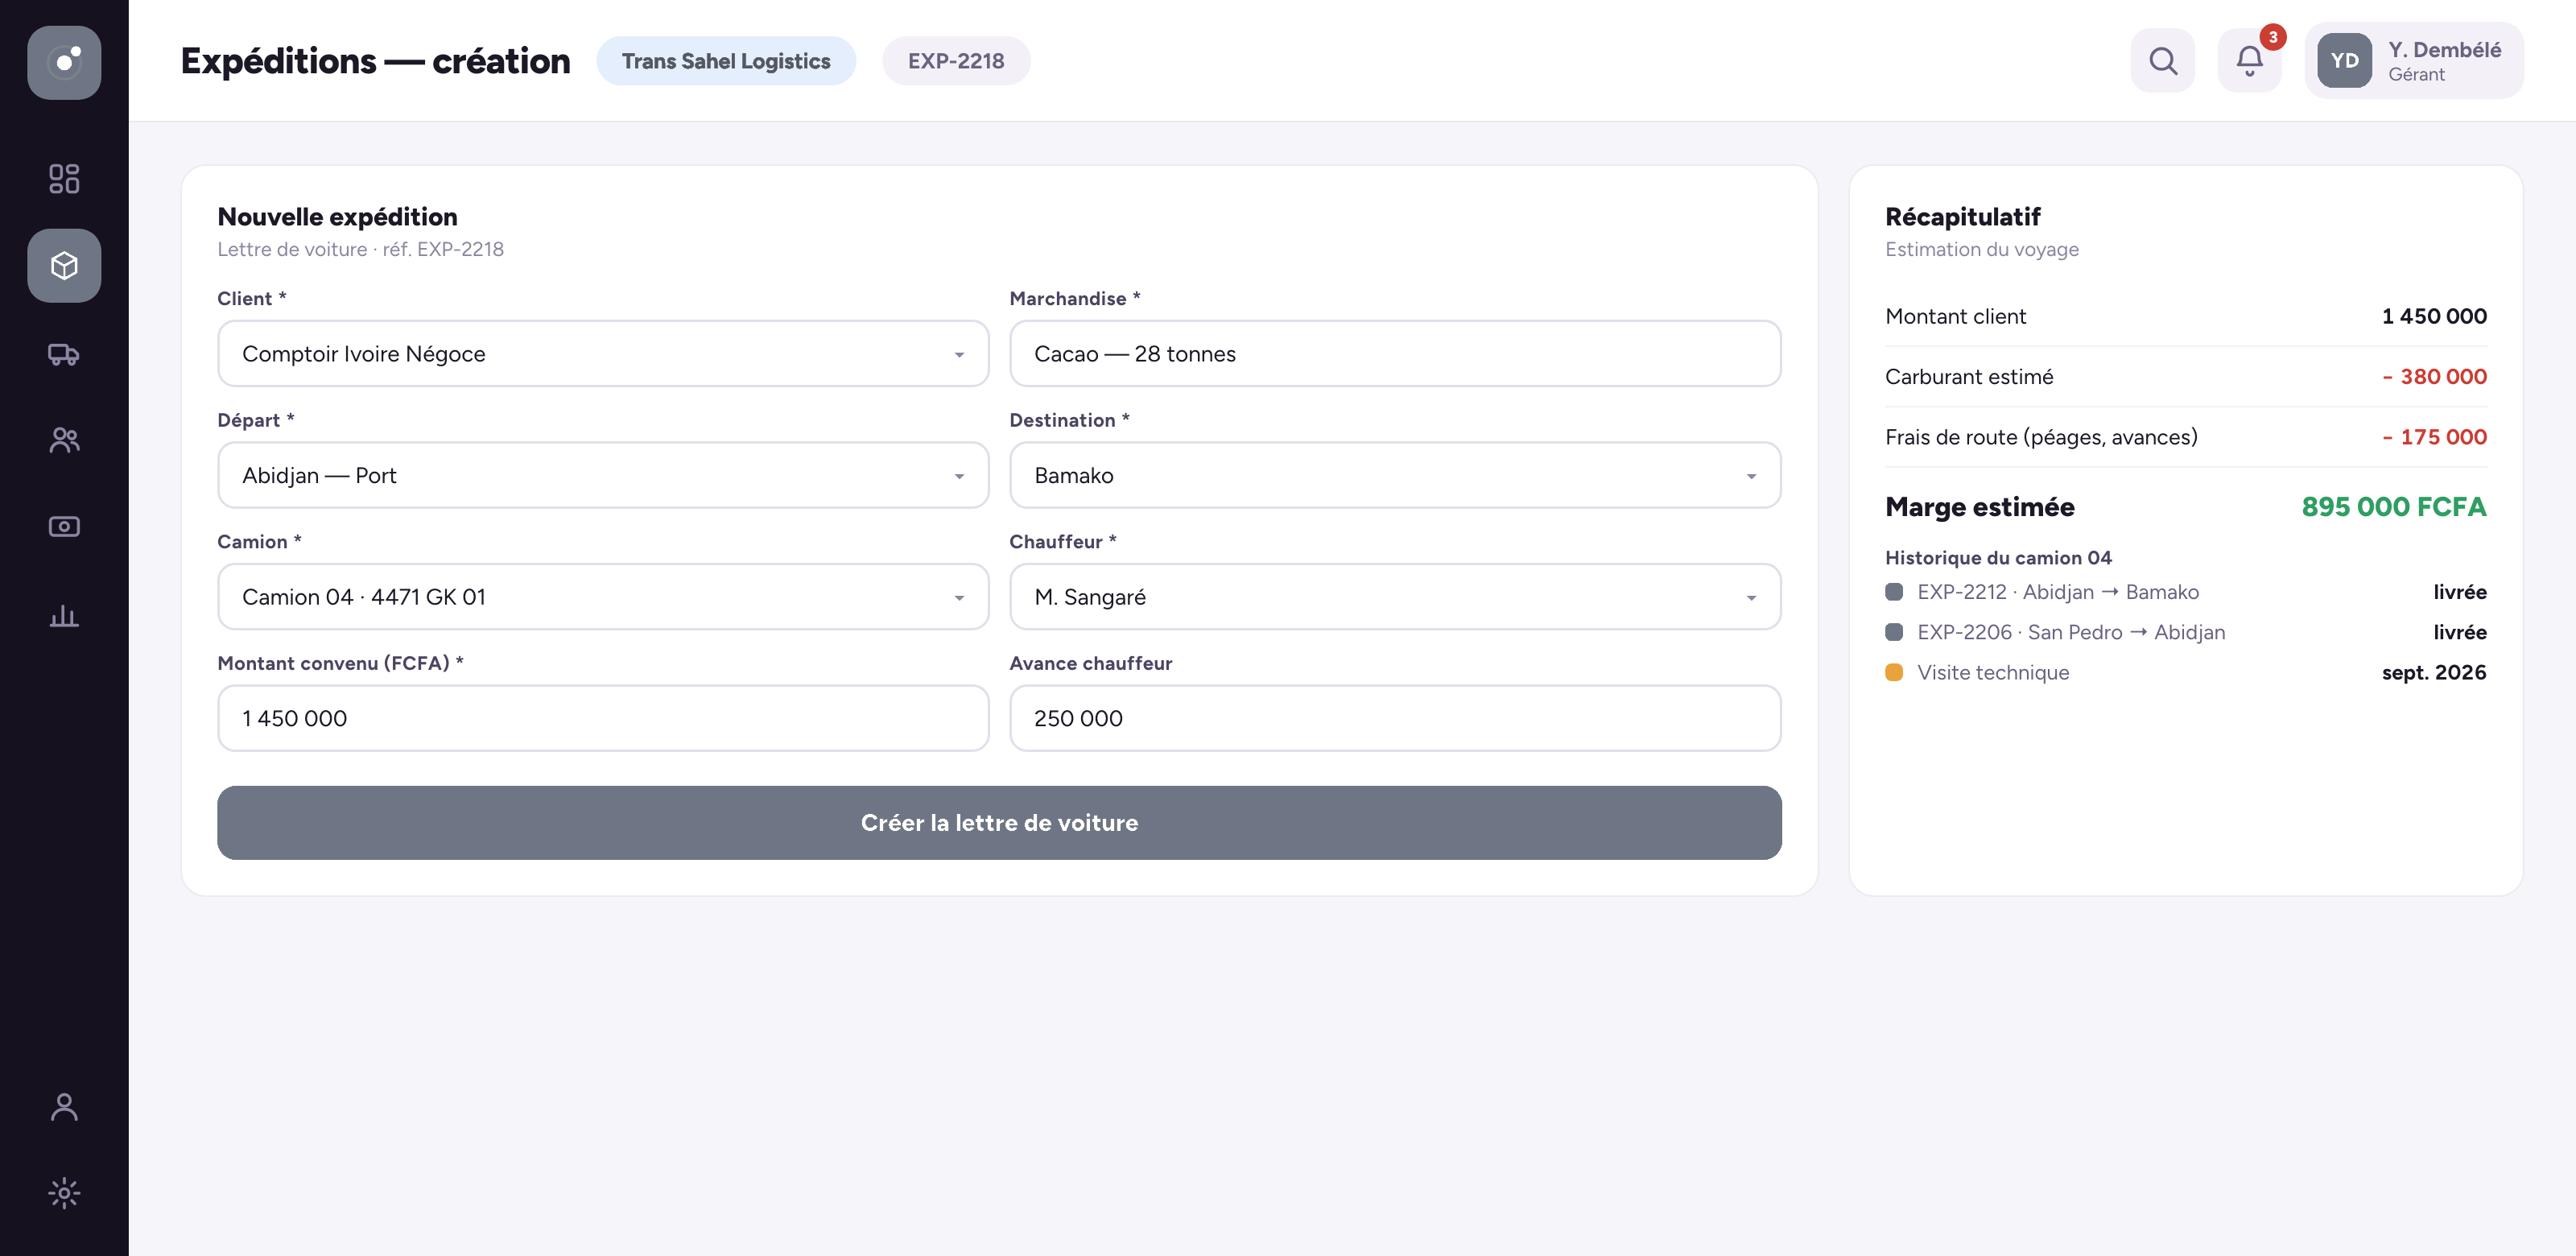
Task: Select the expeditions box icon in sidebar
Action: tap(64, 265)
